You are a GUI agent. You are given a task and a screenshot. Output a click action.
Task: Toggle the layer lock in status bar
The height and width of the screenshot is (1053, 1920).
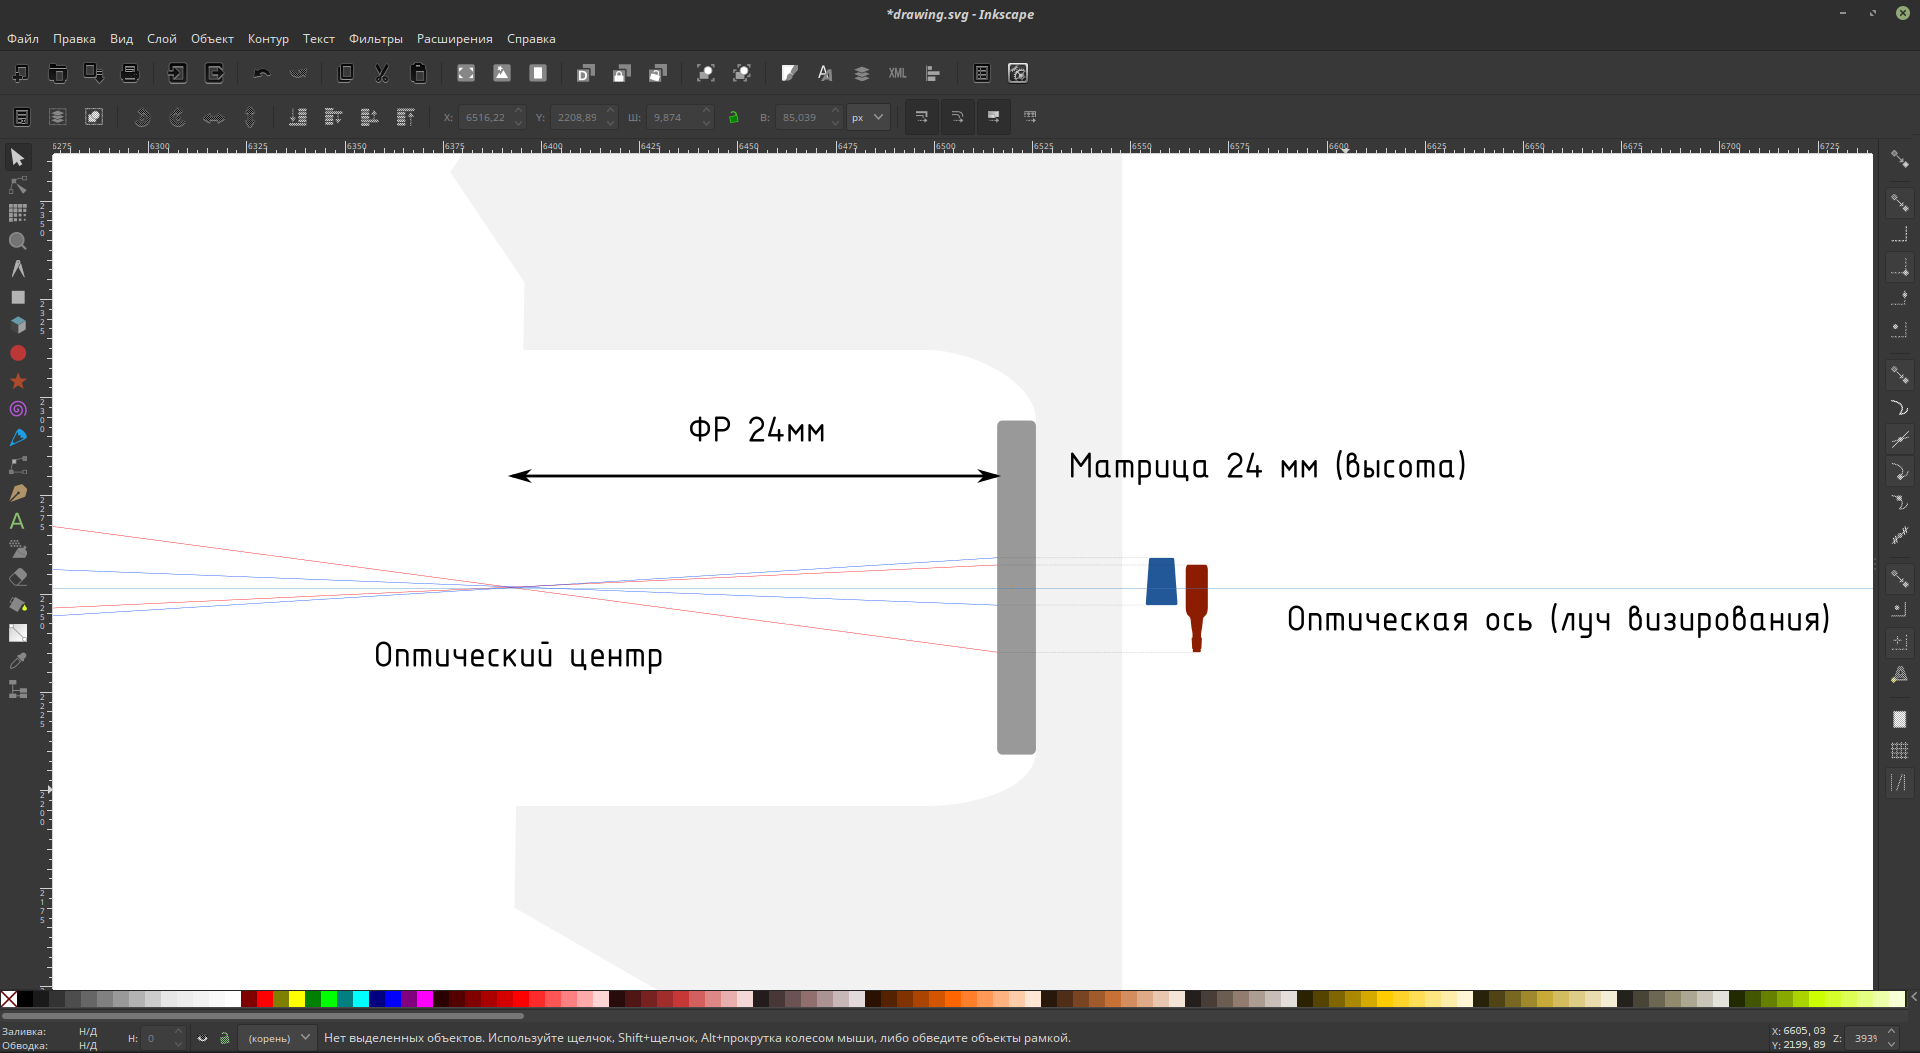[x=224, y=1038]
